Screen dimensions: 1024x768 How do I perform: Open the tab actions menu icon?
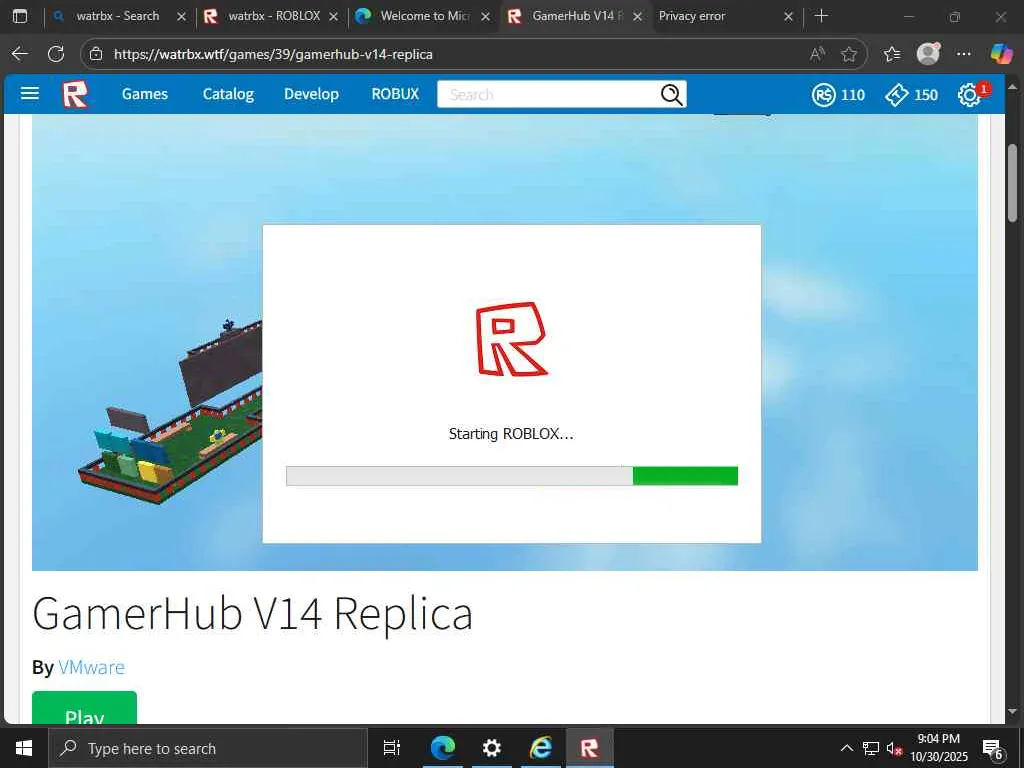coord(20,16)
